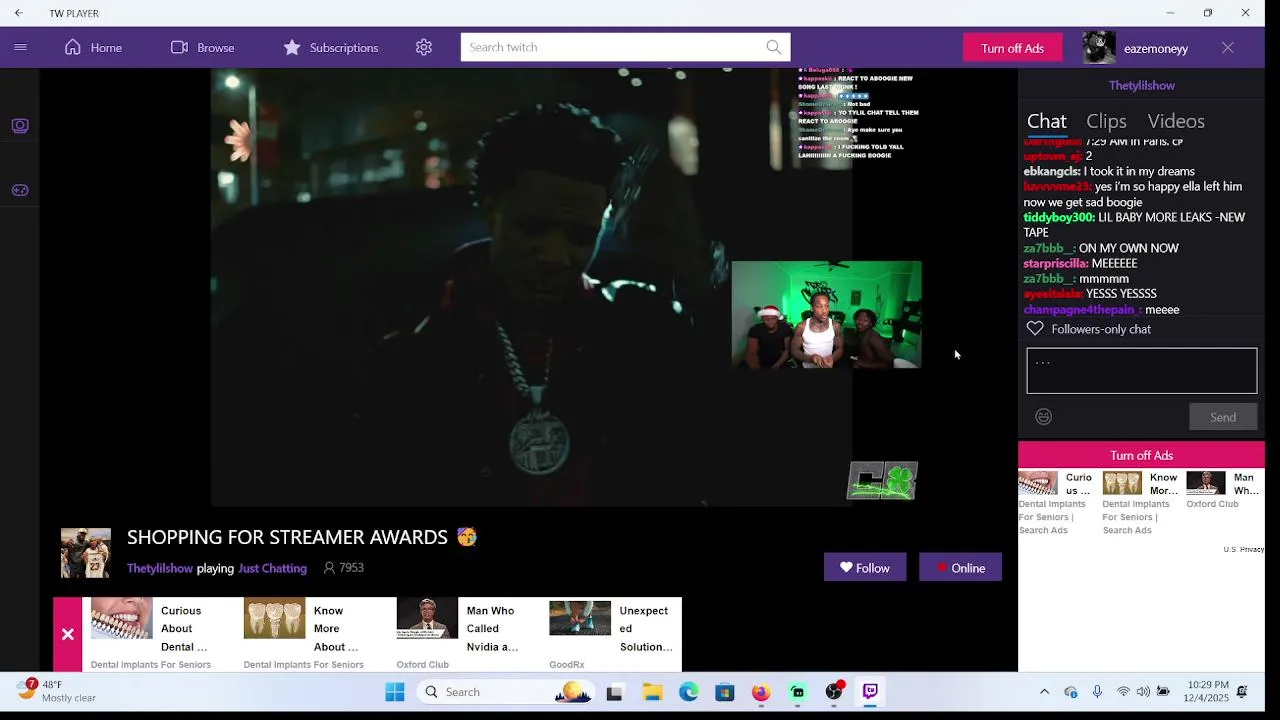Screen dimensions: 1280x720
Task: Open the emoji picker in chat
Action: (x=1043, y=417)
